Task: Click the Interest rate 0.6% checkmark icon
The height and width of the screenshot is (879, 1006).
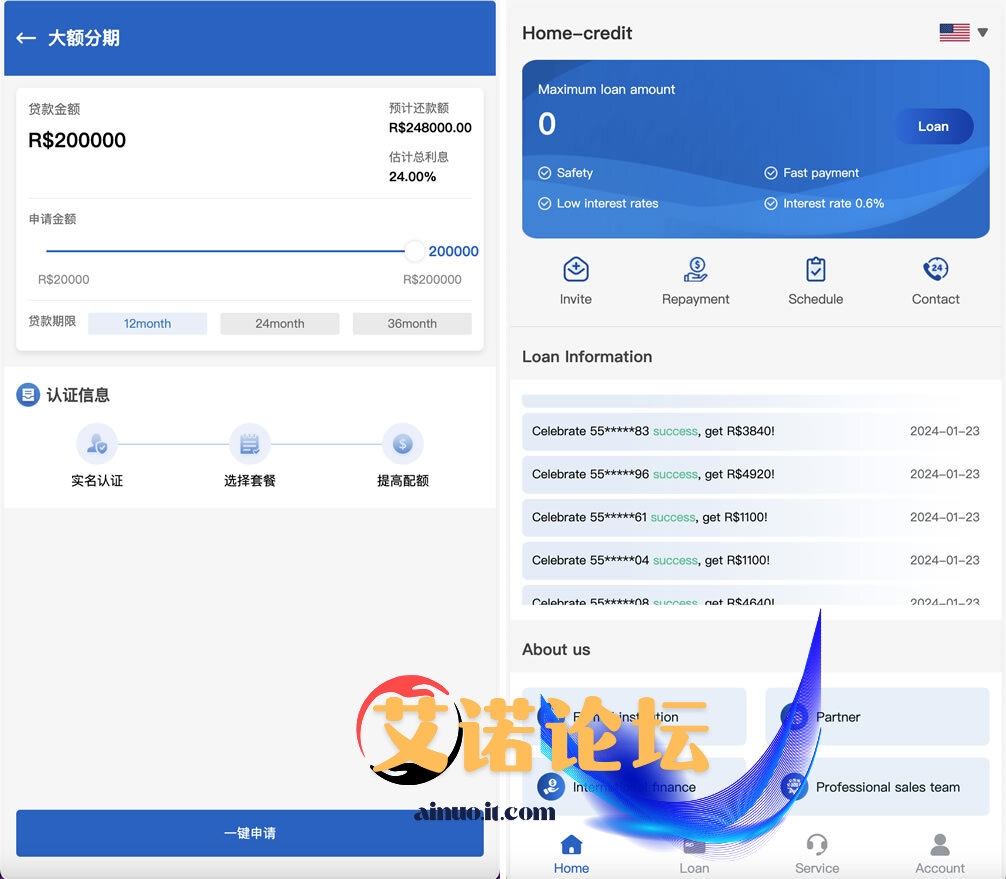Action: coord(771,203)
